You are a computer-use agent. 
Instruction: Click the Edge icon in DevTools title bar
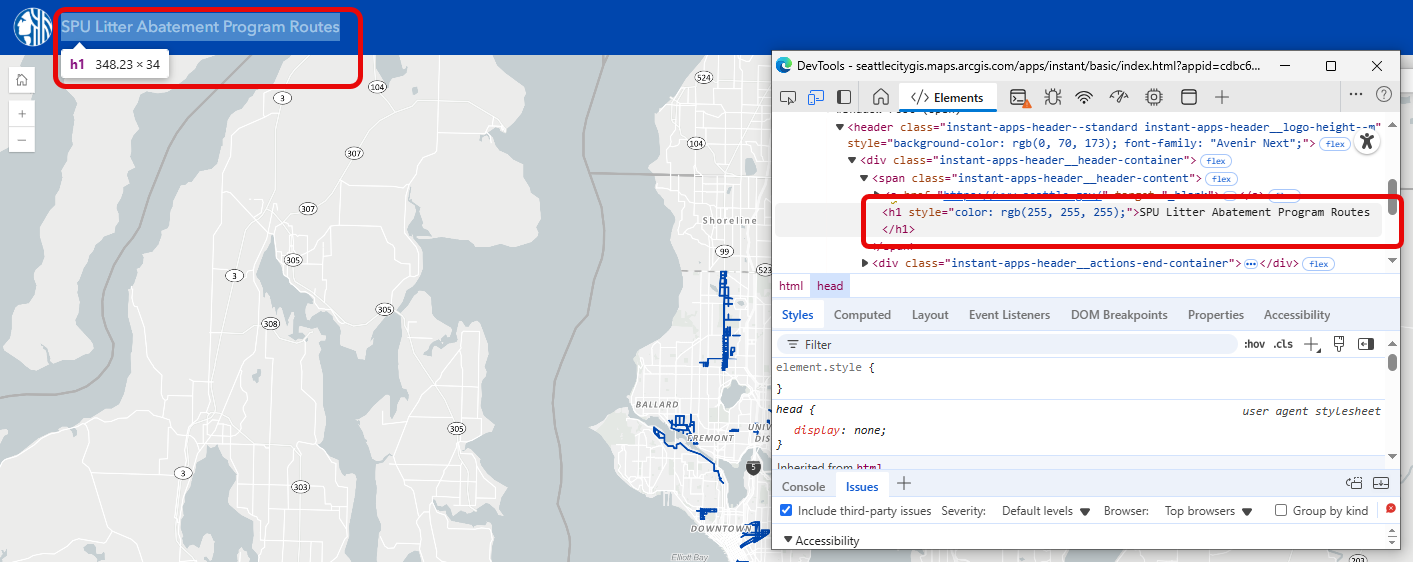pyautogui.click(x=784, y=66)
